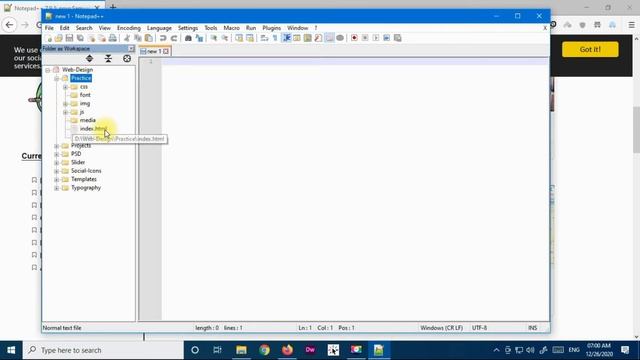The width and height of the screenshot is (640, 360).
Task: Click UTF-8 encoding in status bar
Action: [480, 328]
